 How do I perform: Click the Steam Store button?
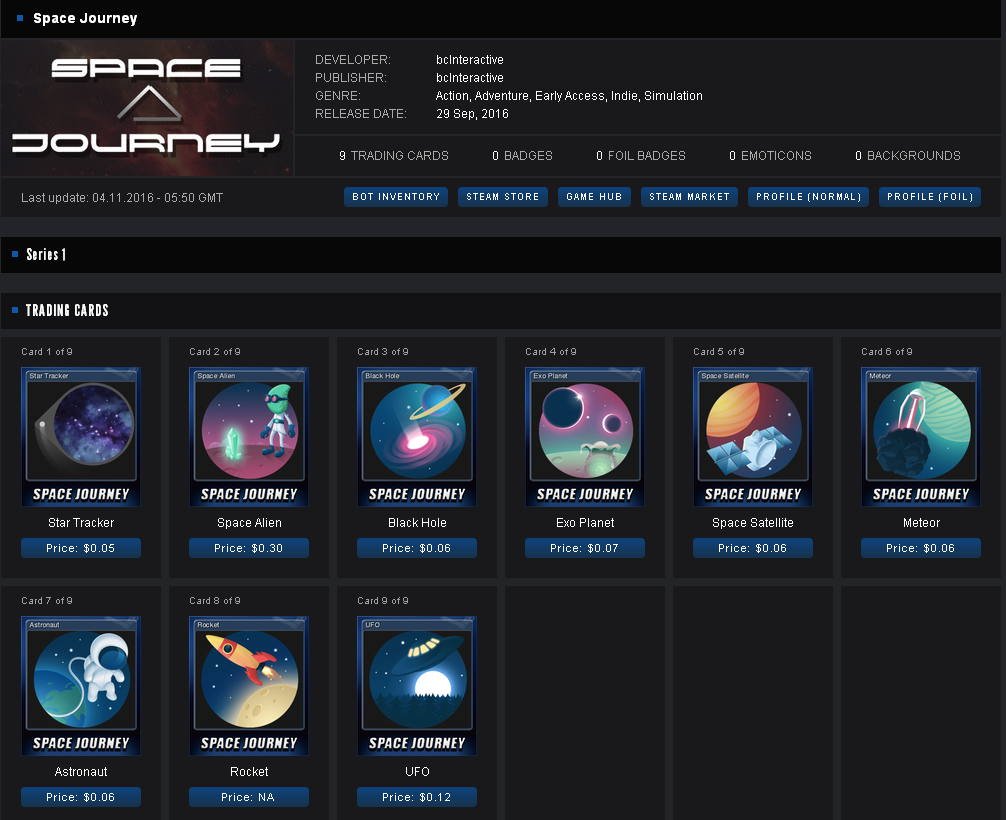pyautogui.click(x=502, y=197)
